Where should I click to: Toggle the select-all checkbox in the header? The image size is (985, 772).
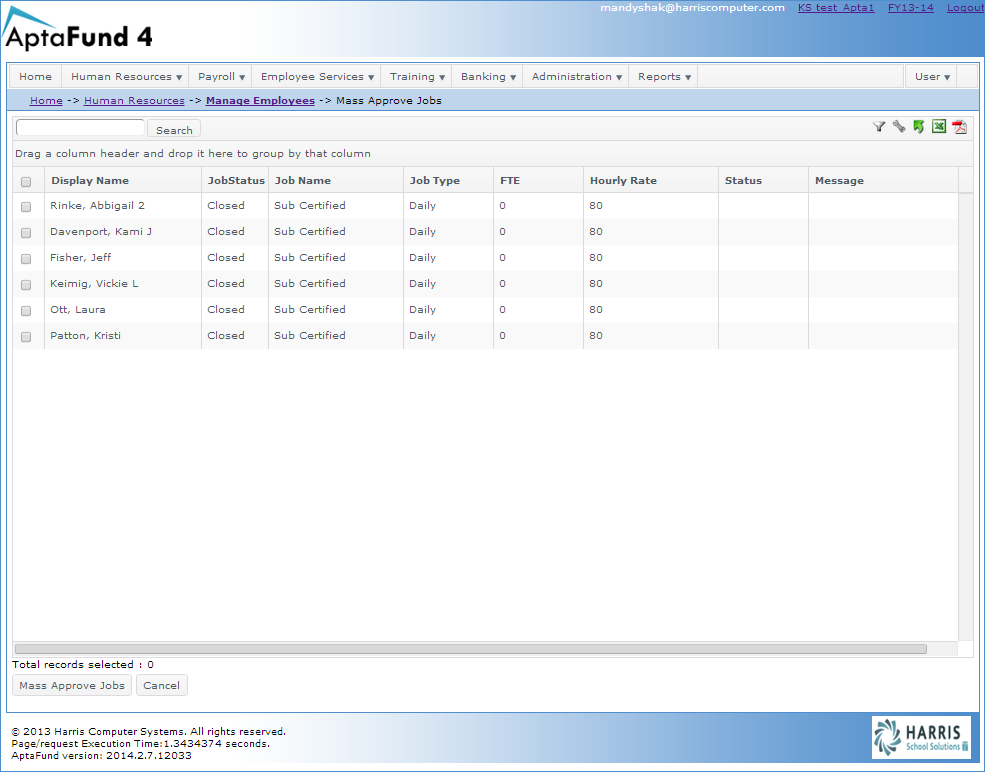[26, 182]
